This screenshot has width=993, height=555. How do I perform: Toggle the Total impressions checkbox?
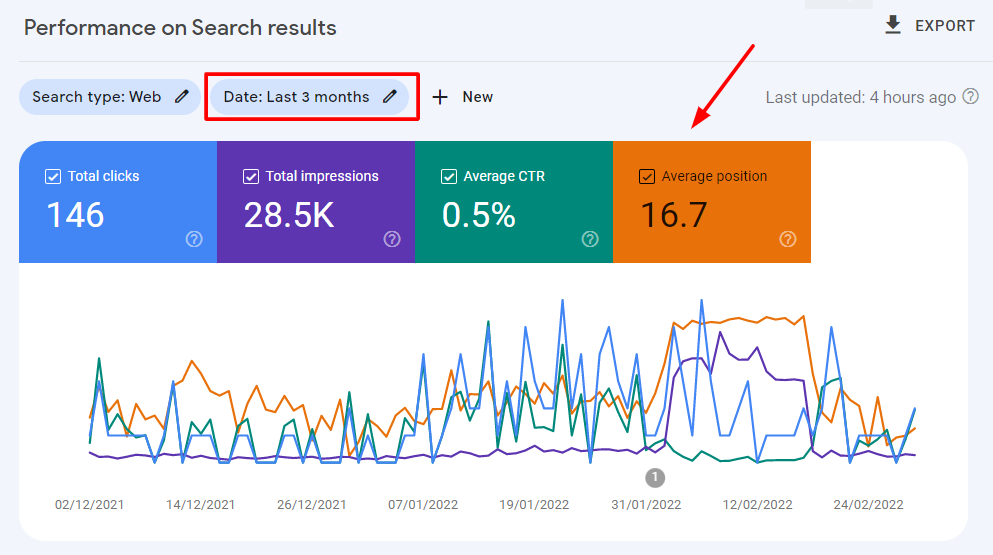[251, 177]
